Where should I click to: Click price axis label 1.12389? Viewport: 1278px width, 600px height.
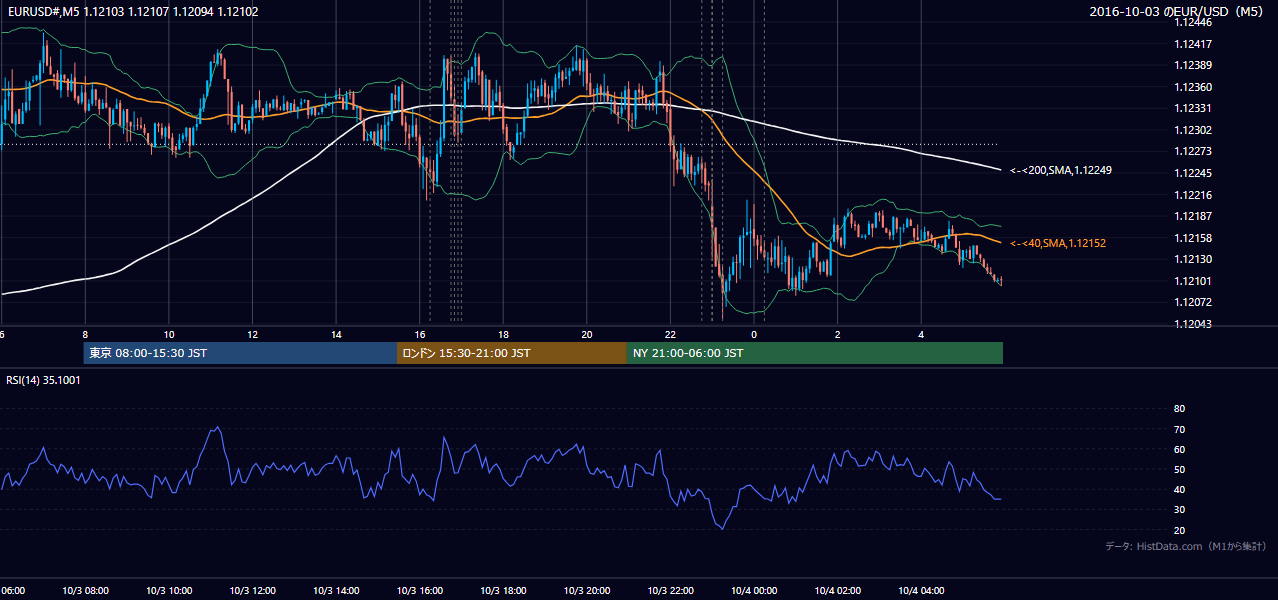click(x=1192, y=65)
